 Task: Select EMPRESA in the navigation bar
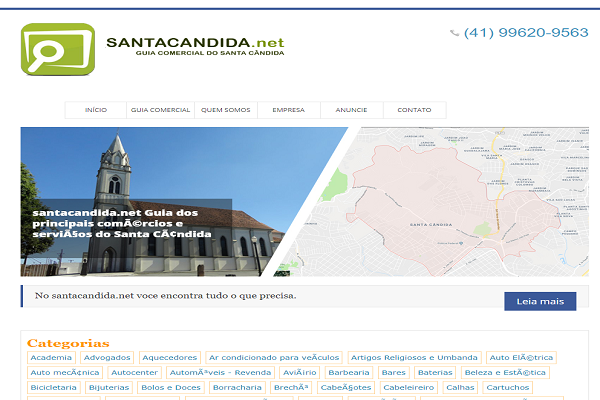[x=288, y=110]
